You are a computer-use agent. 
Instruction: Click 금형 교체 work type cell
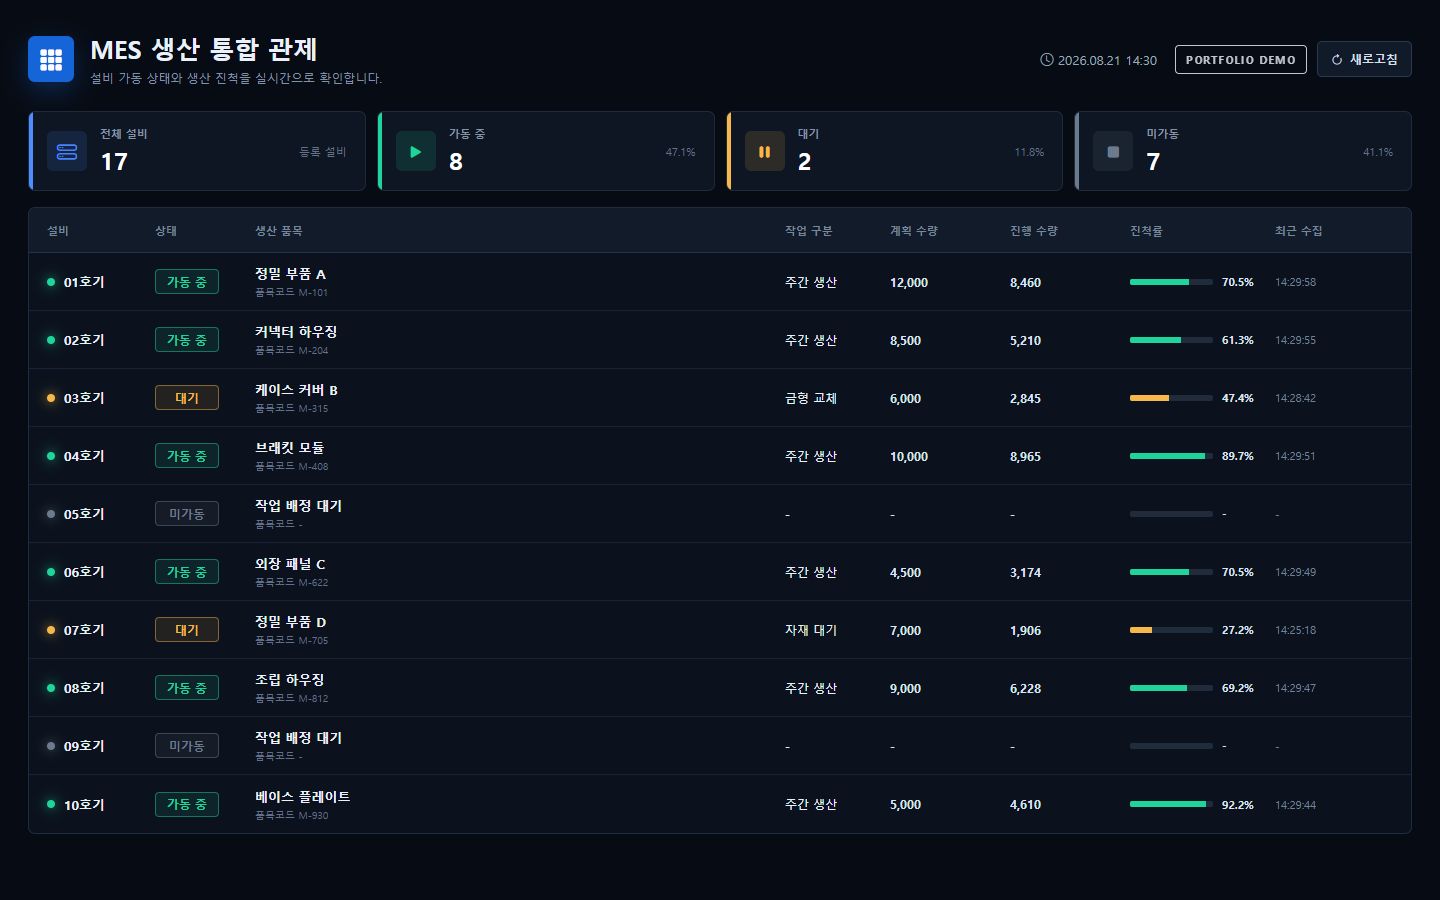coord(811,398)
